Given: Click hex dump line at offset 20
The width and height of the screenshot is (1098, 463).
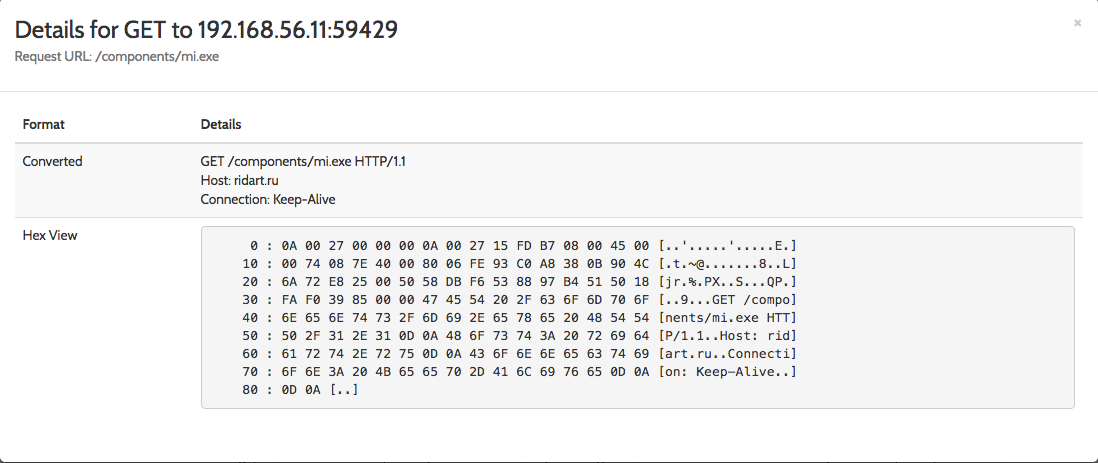Looking at the screenshot, I should [x=520, y=282].
